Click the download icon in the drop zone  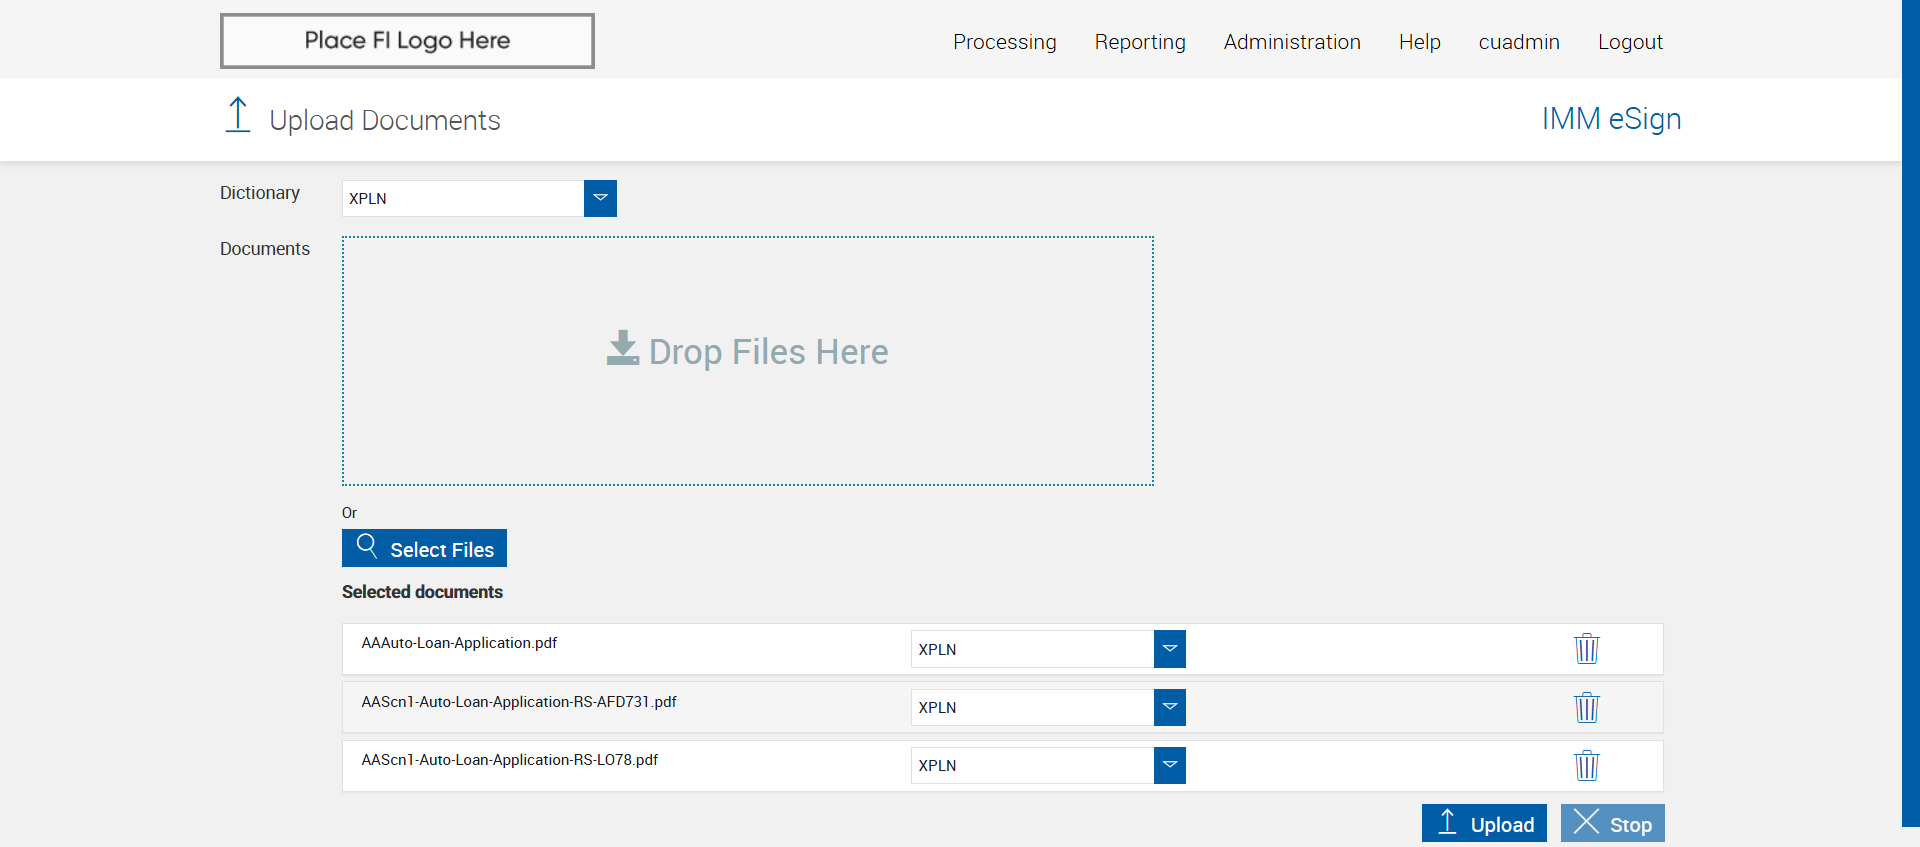click(622, 349)
